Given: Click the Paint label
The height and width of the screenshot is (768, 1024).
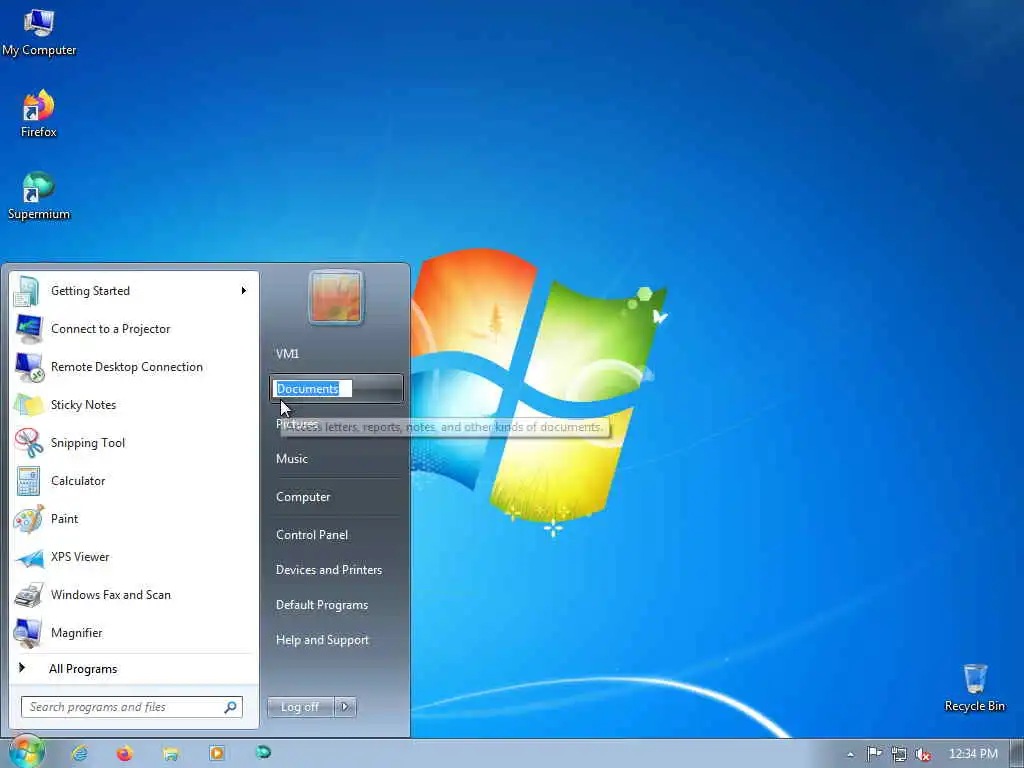Looking at the screenshot, I should pyautogui.click(x=64, y=519).
